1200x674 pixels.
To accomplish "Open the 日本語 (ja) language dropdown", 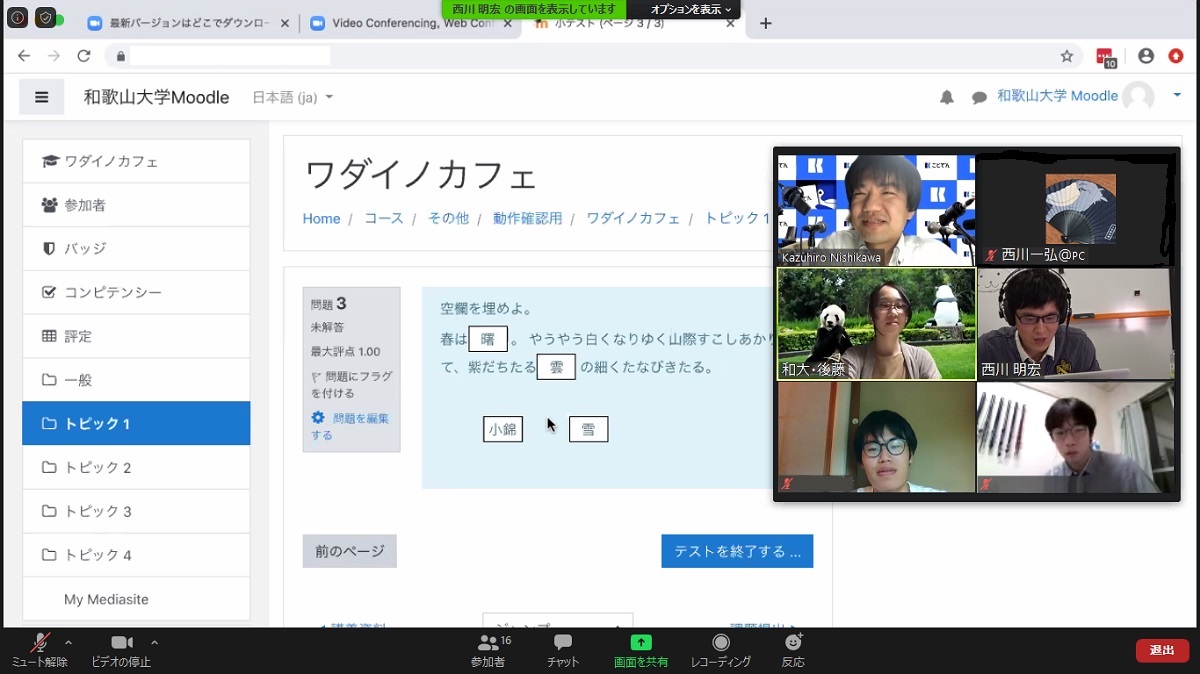I will point(292,97).
